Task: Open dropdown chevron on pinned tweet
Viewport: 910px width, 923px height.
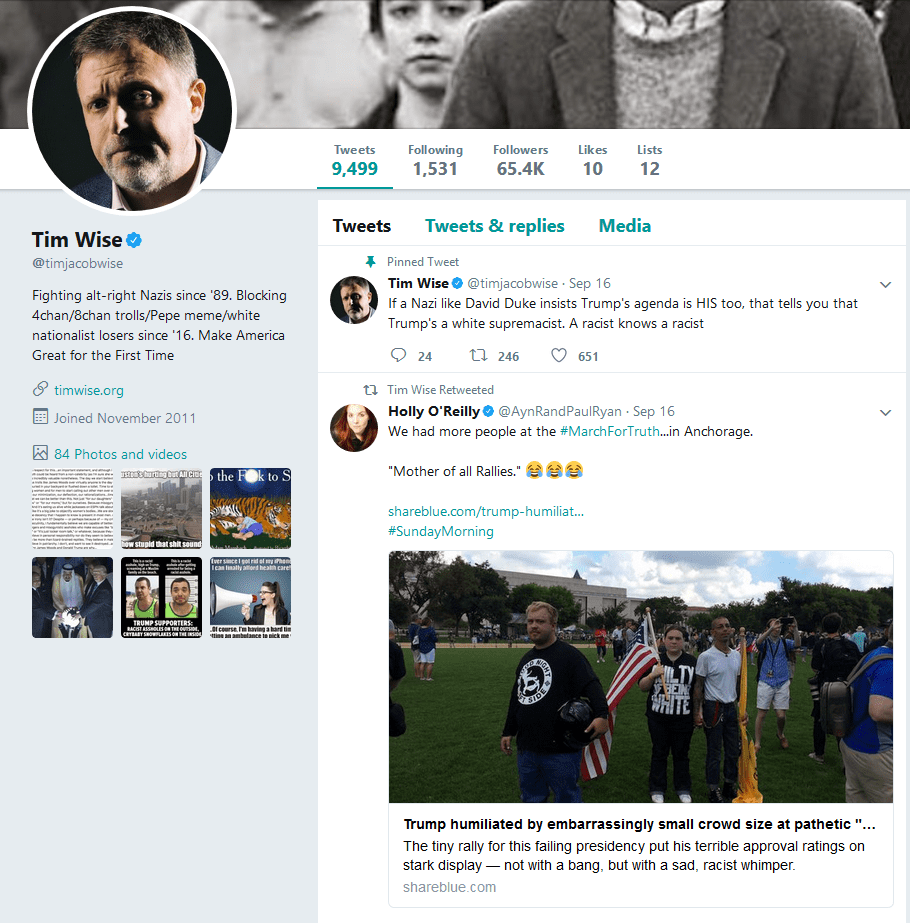Action: (885, 285)
